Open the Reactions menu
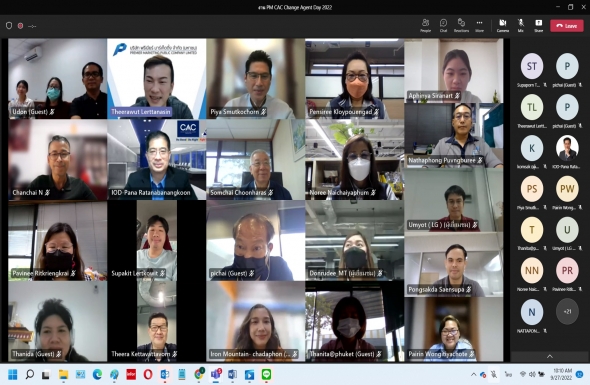590x385 pixels. [x=461, y=26]
